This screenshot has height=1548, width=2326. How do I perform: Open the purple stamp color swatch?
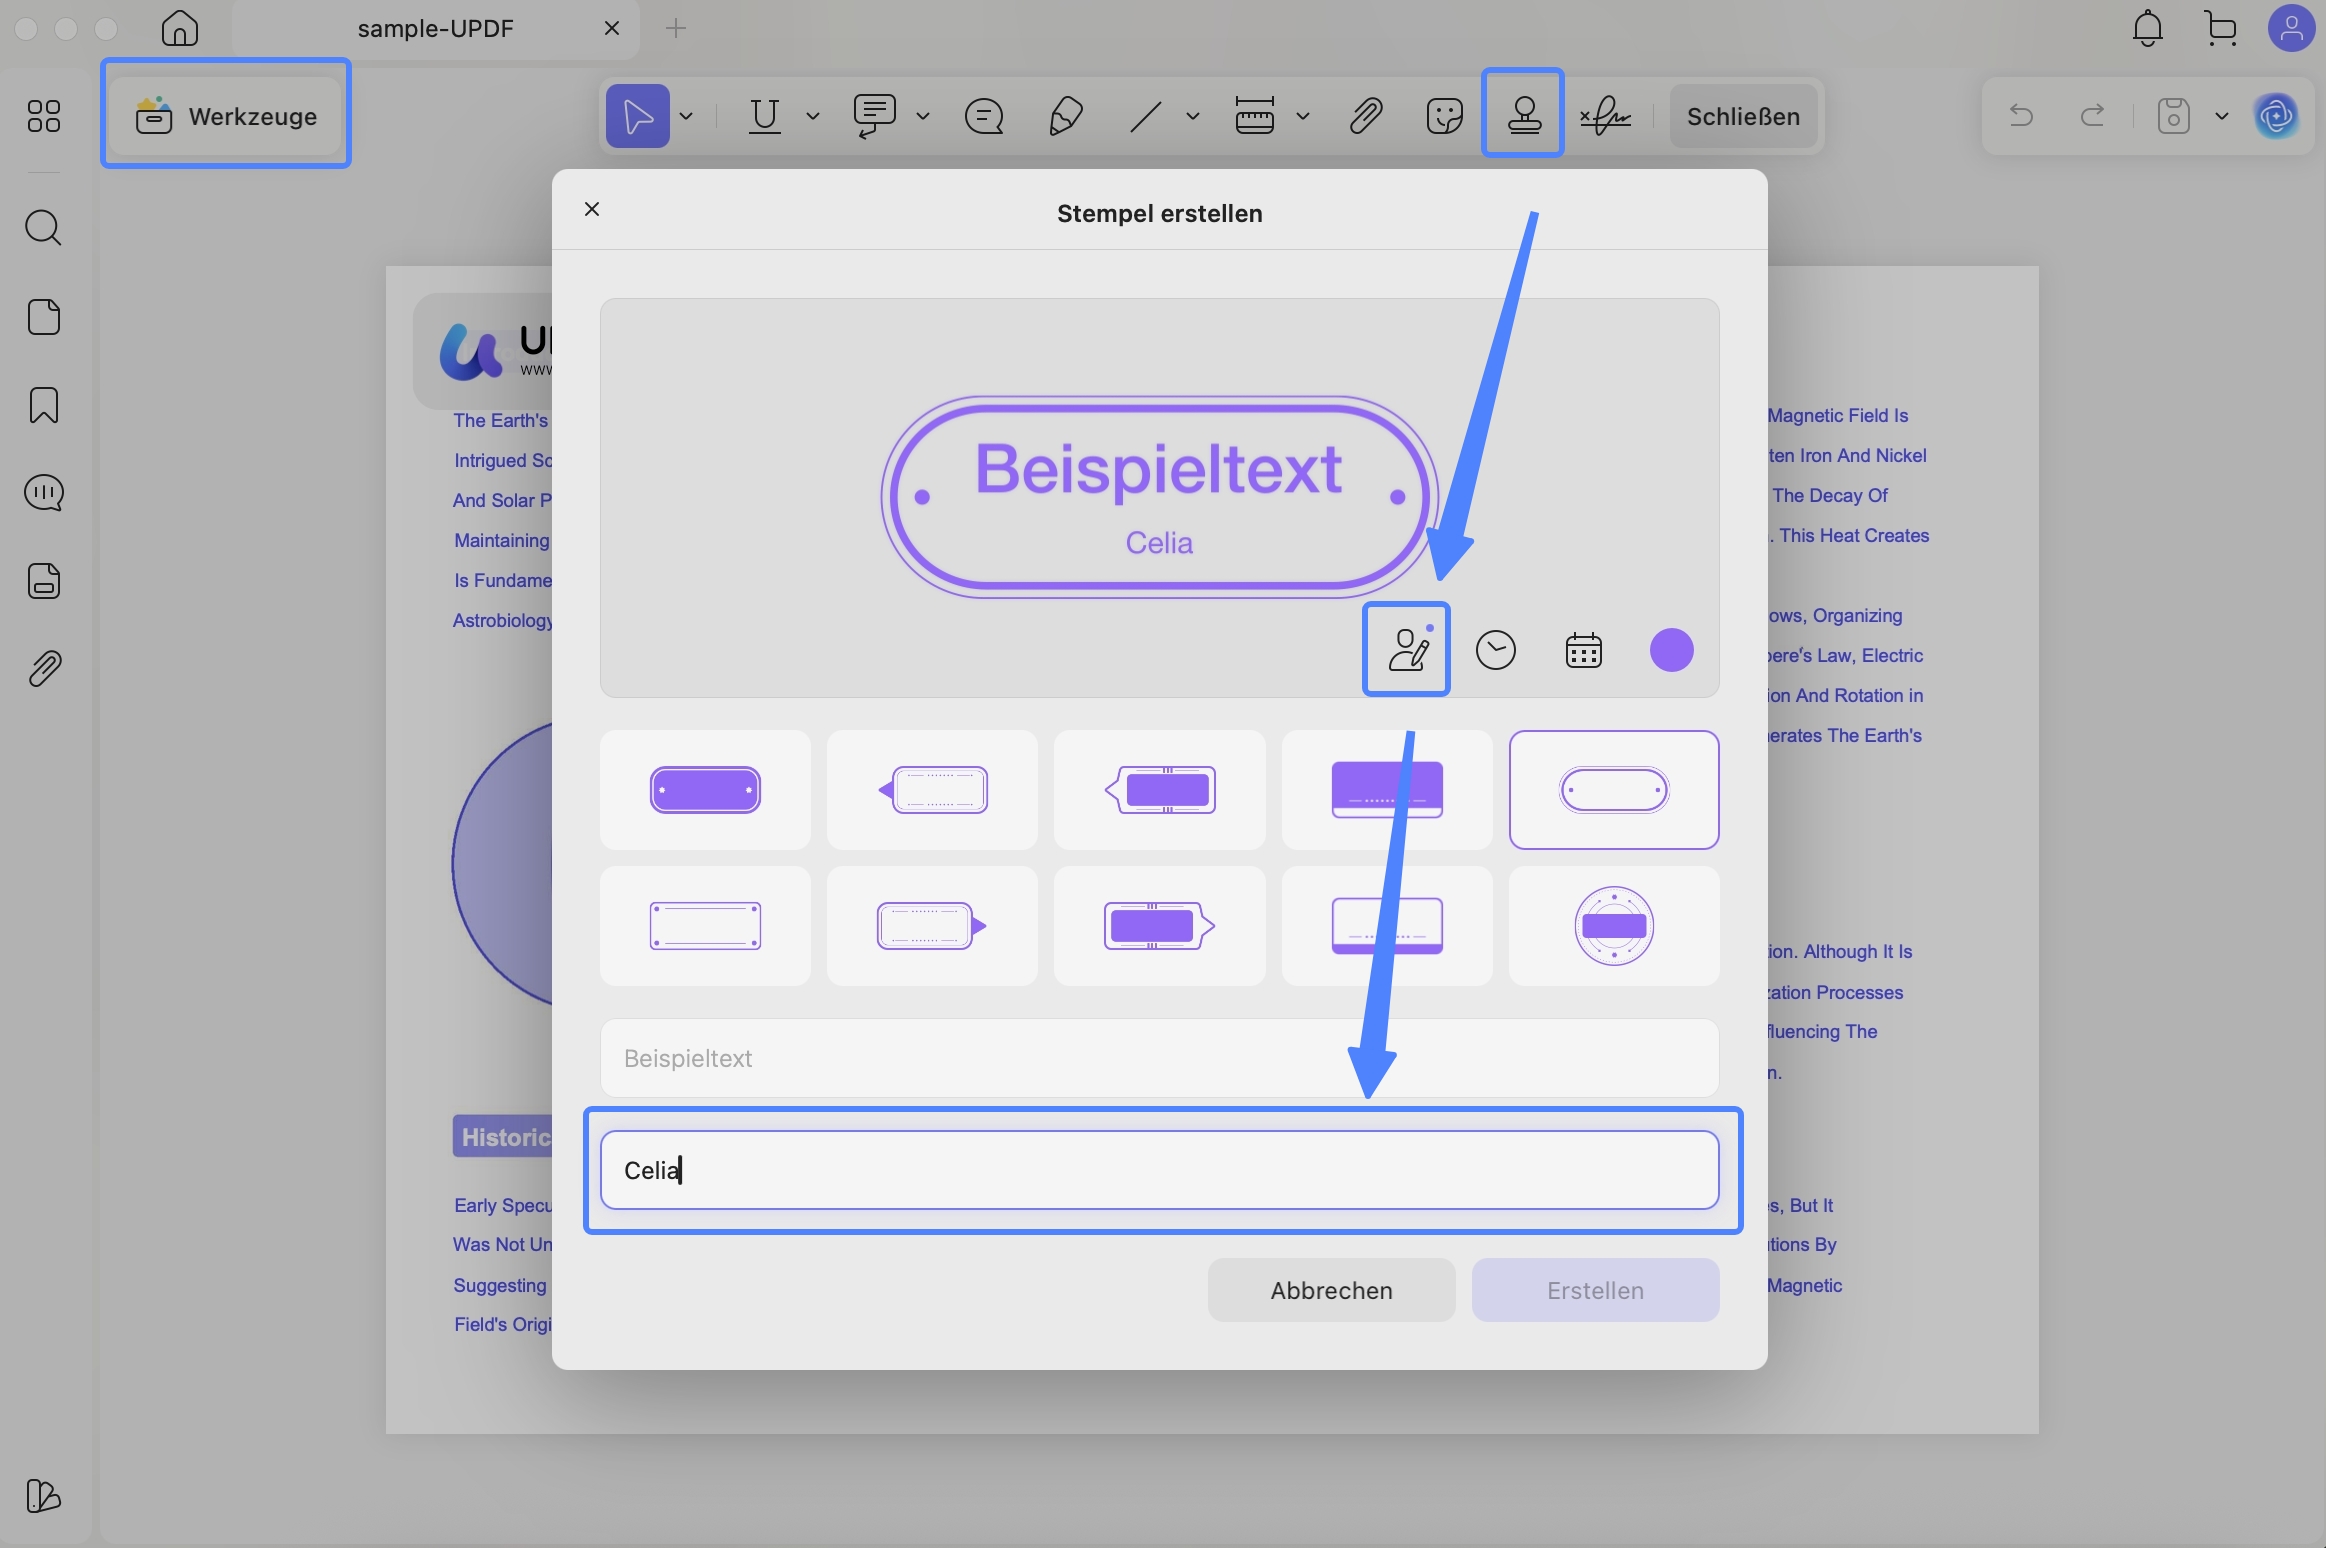(1671, 651)
